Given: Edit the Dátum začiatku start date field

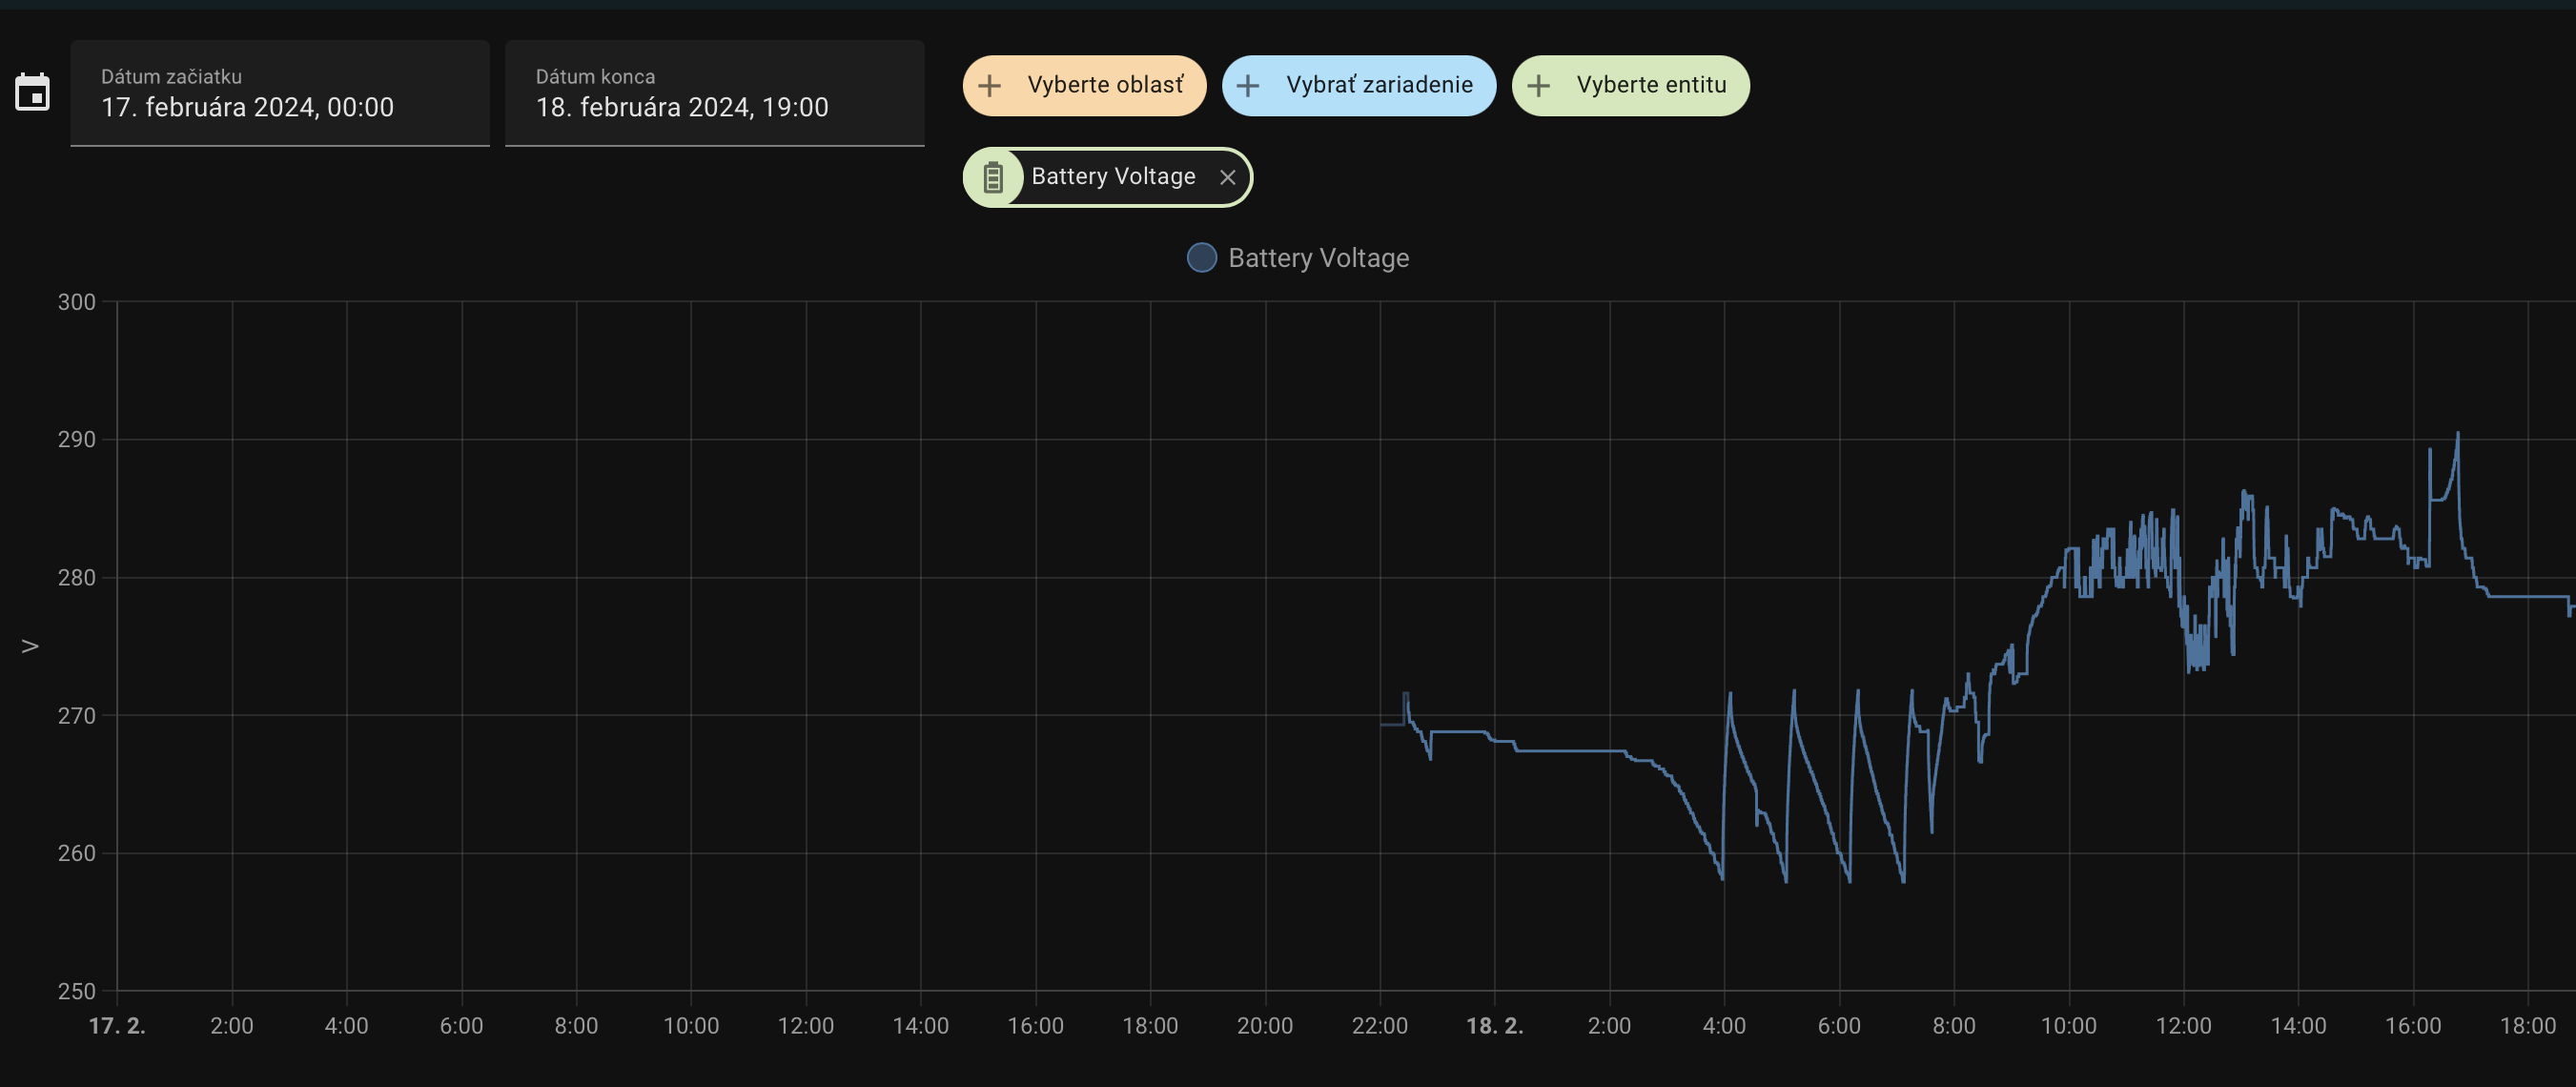Looking at the screenshot, I should coord(280,93).
